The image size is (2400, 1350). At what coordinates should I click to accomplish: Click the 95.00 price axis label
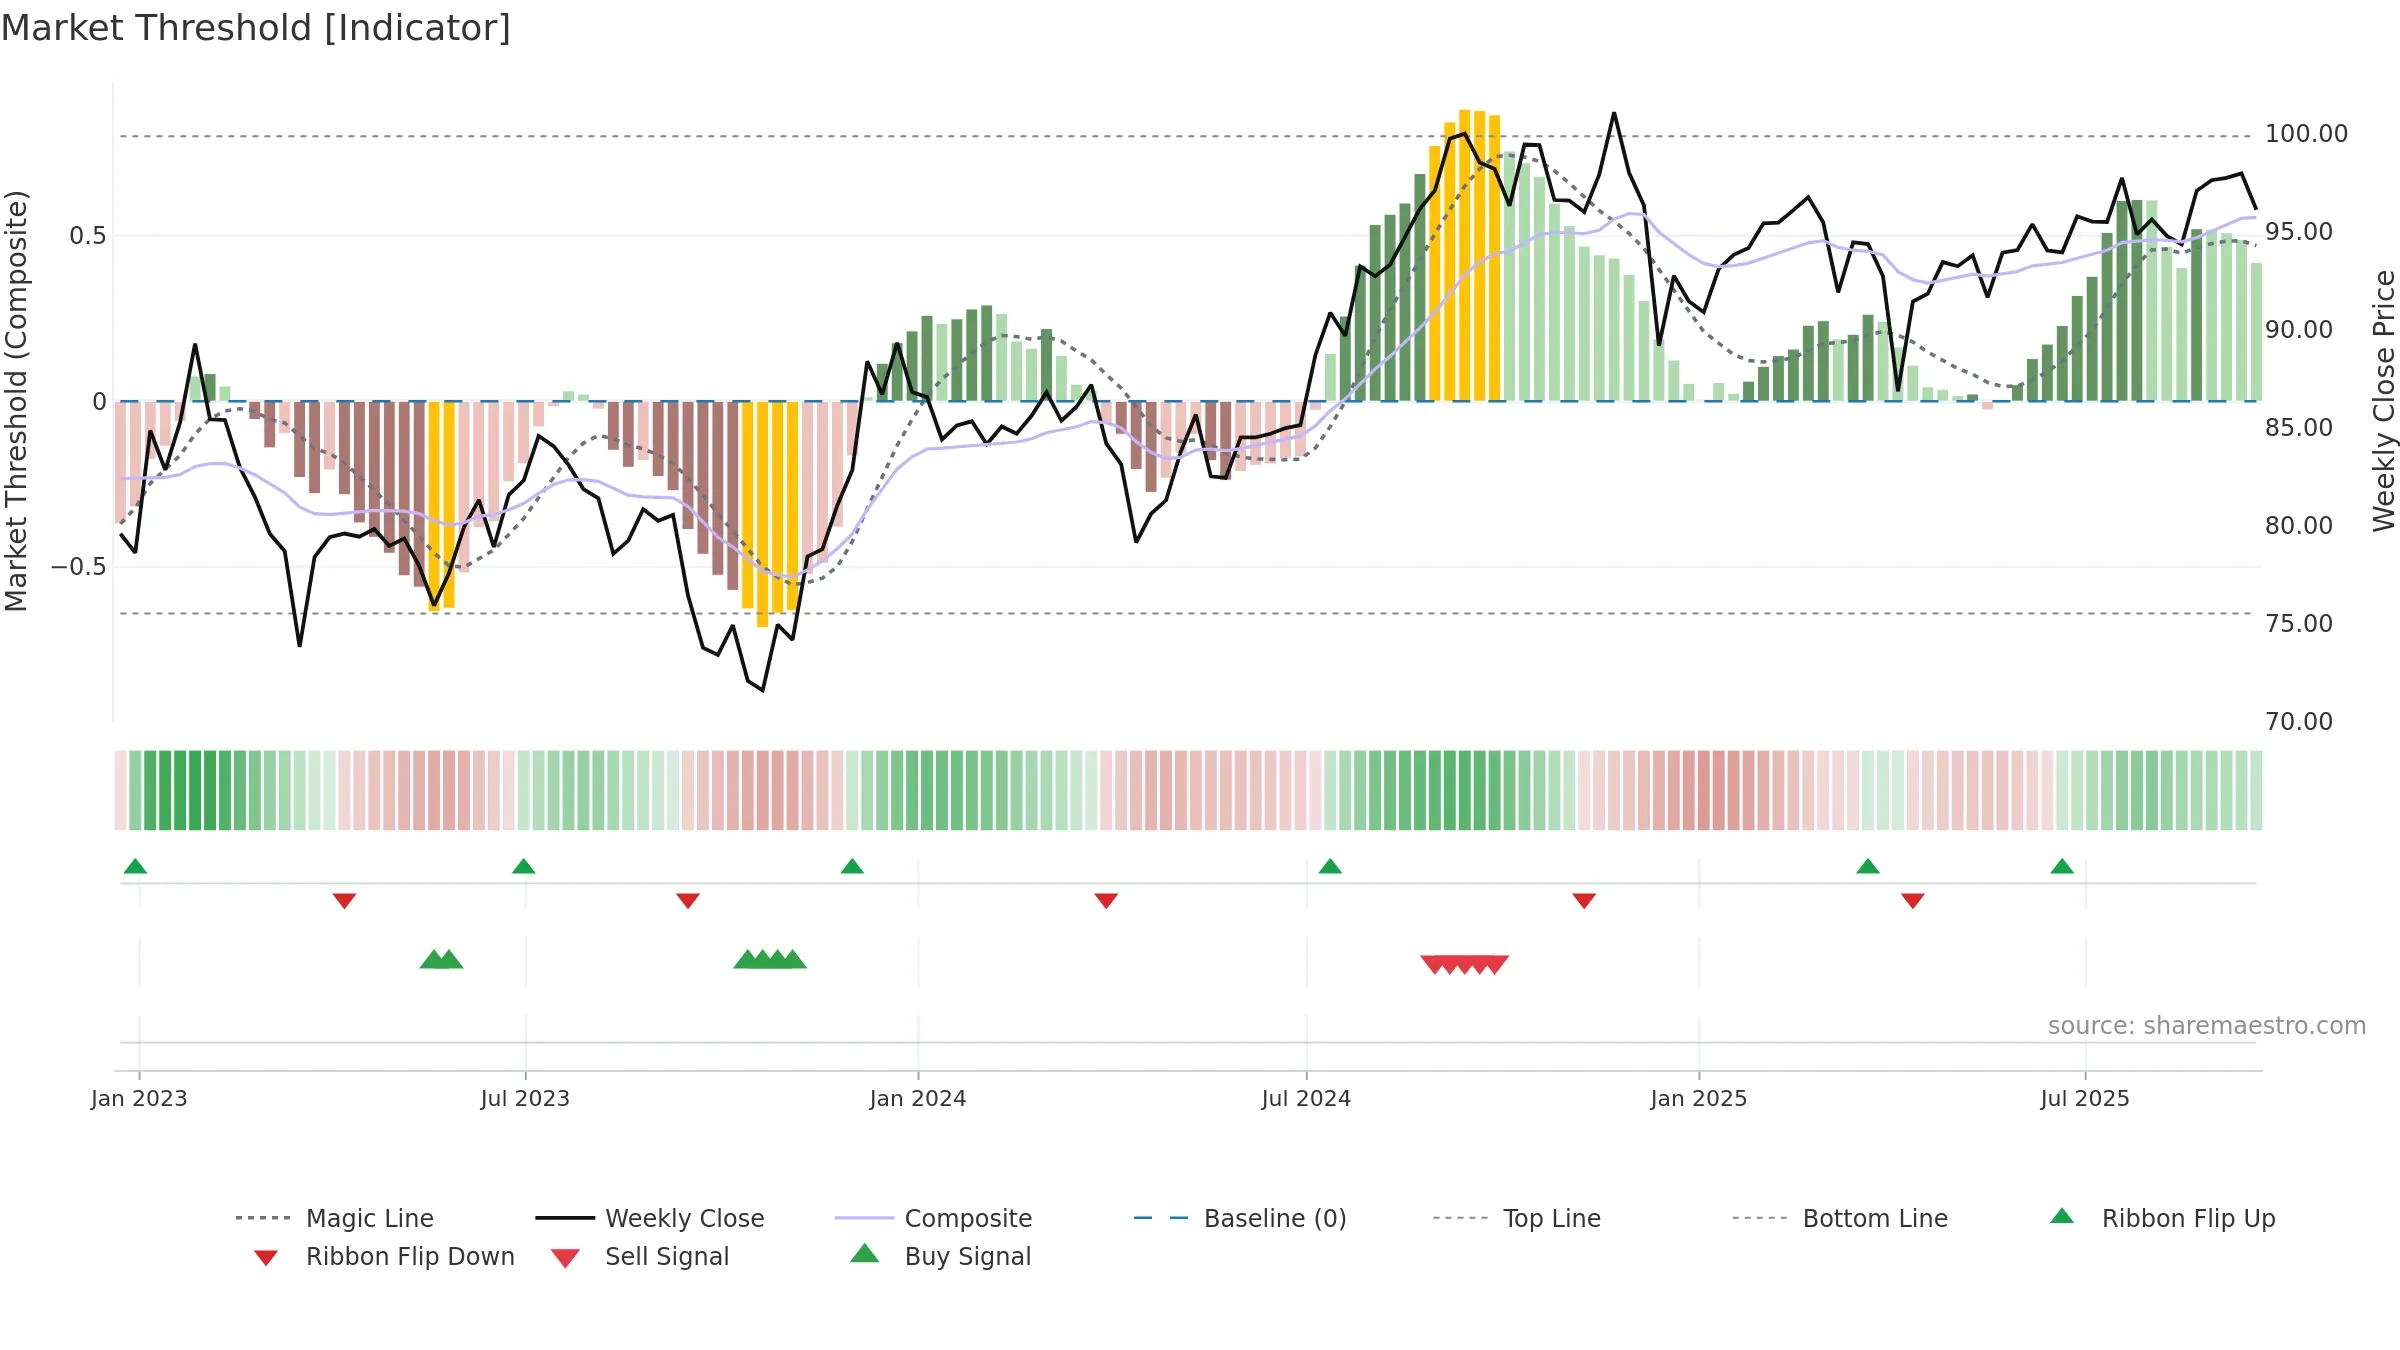(2299, 232)
